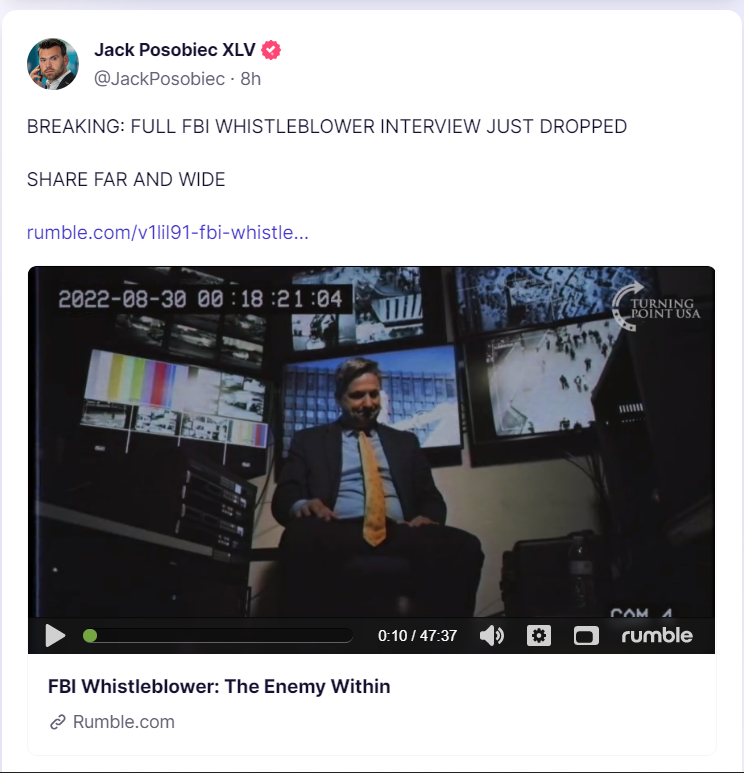The image size is (744, 773).
Task: Open the rumble.com/v1lil91 link
Action: click(168, 232)
